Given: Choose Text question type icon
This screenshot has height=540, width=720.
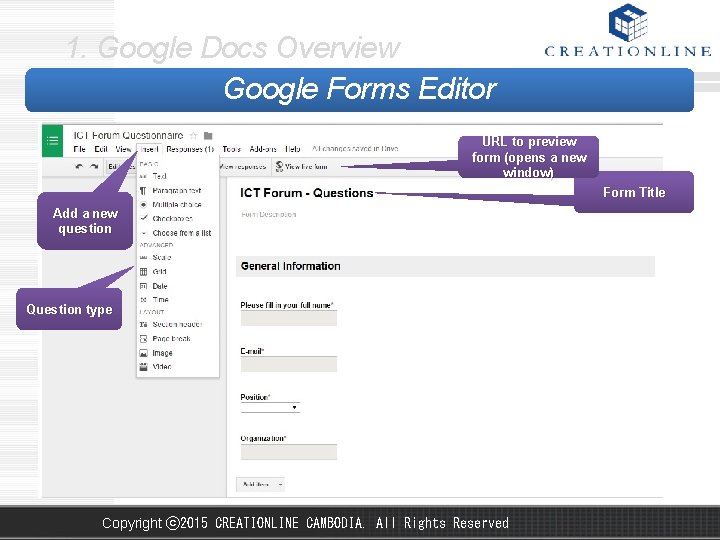Looking at the screenshot, I should point(143,176).
